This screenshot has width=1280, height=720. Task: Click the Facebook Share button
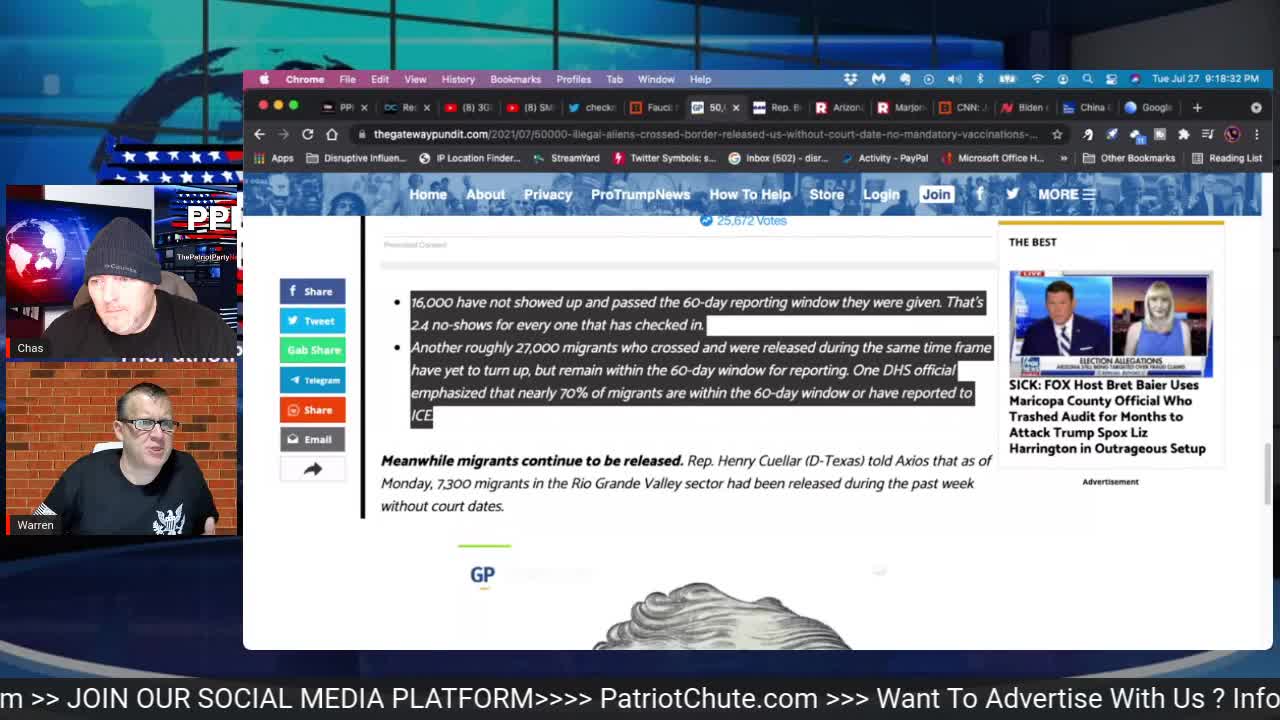(x=312, y=291)
